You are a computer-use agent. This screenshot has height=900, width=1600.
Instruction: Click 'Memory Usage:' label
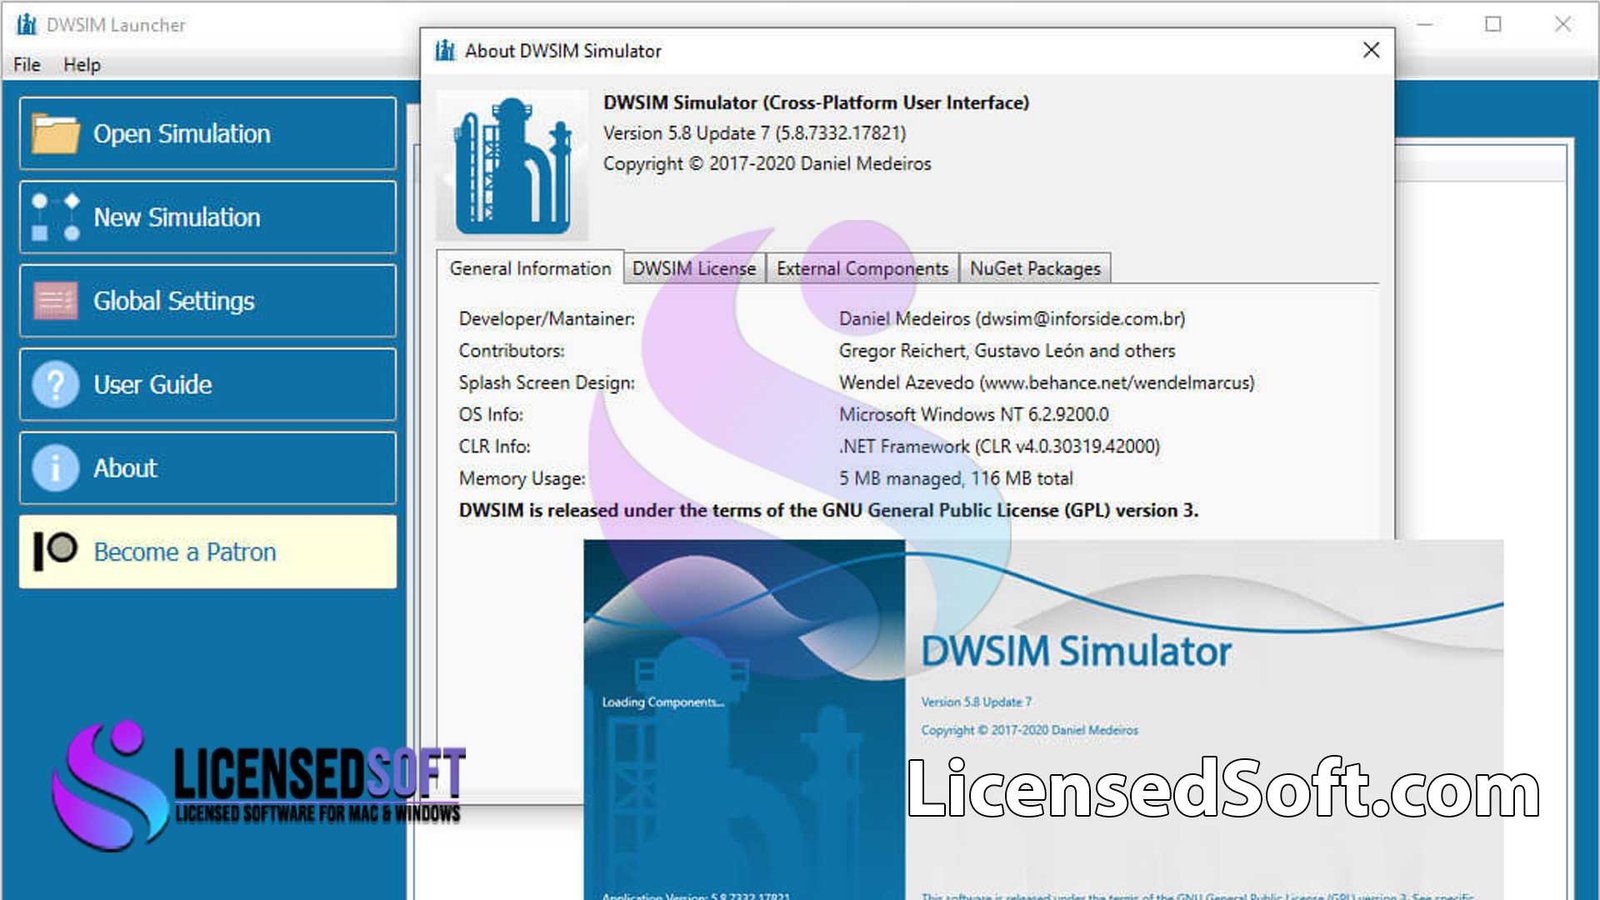522,478
